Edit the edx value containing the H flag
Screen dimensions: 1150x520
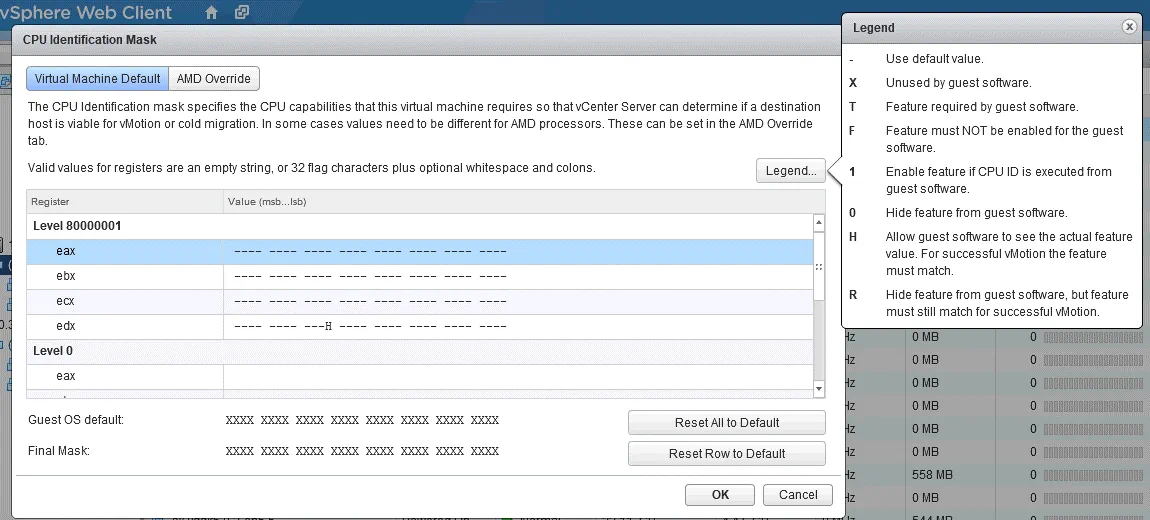516,327
